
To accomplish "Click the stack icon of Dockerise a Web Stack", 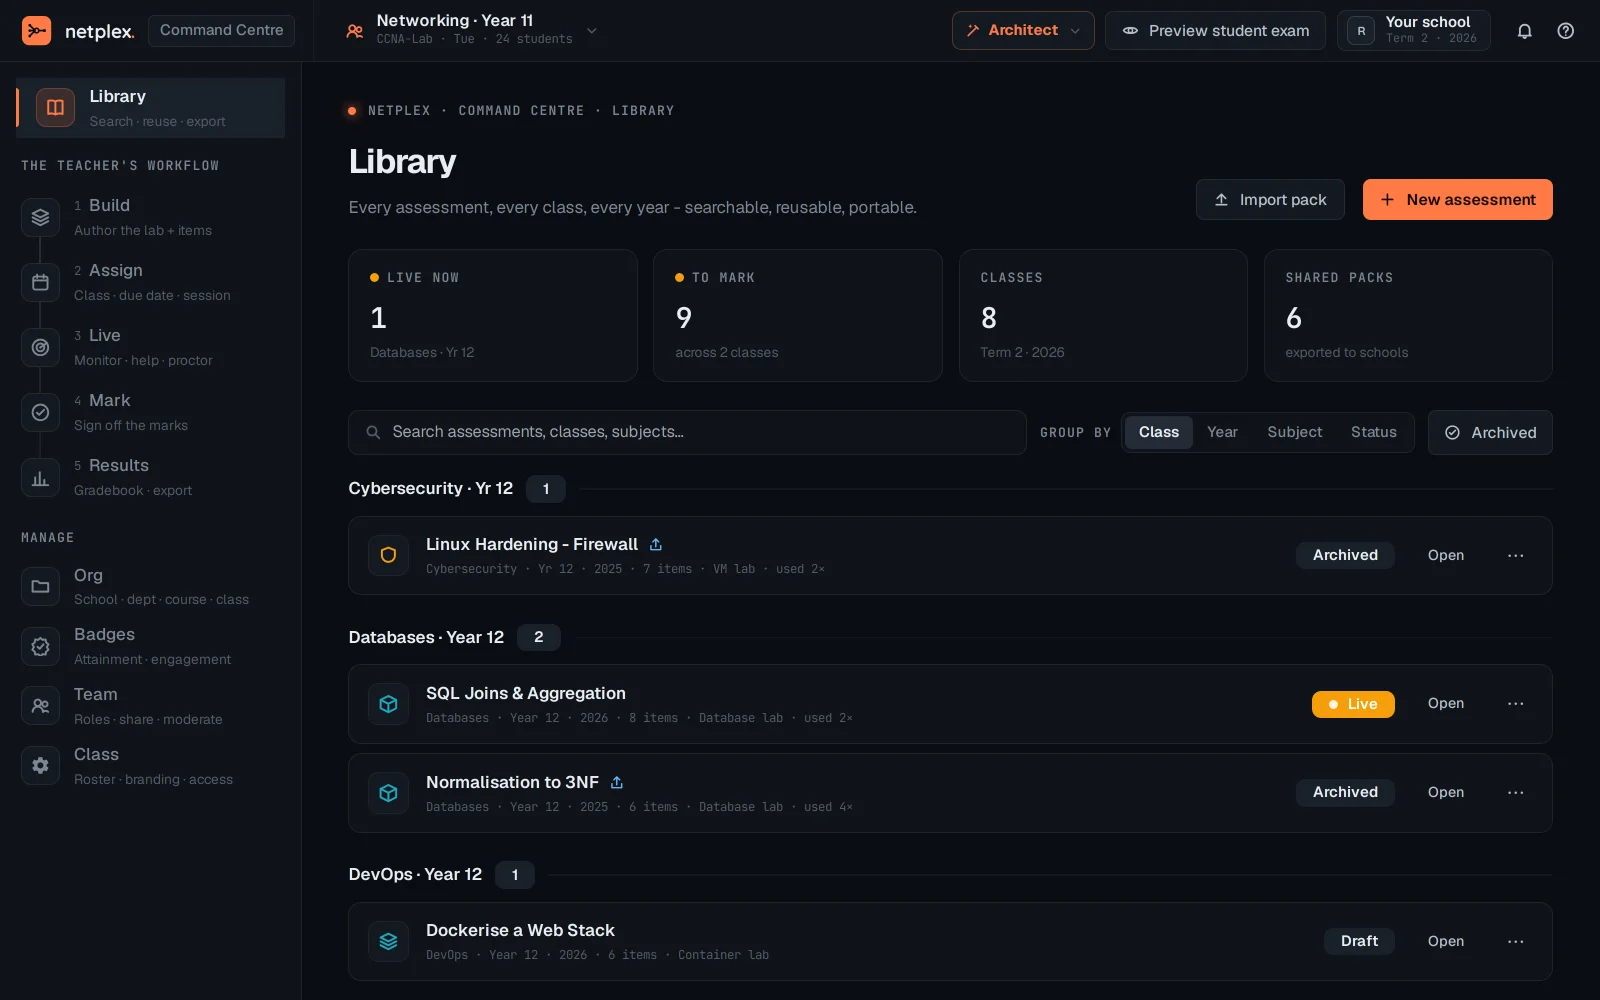I will coord(389,941).
